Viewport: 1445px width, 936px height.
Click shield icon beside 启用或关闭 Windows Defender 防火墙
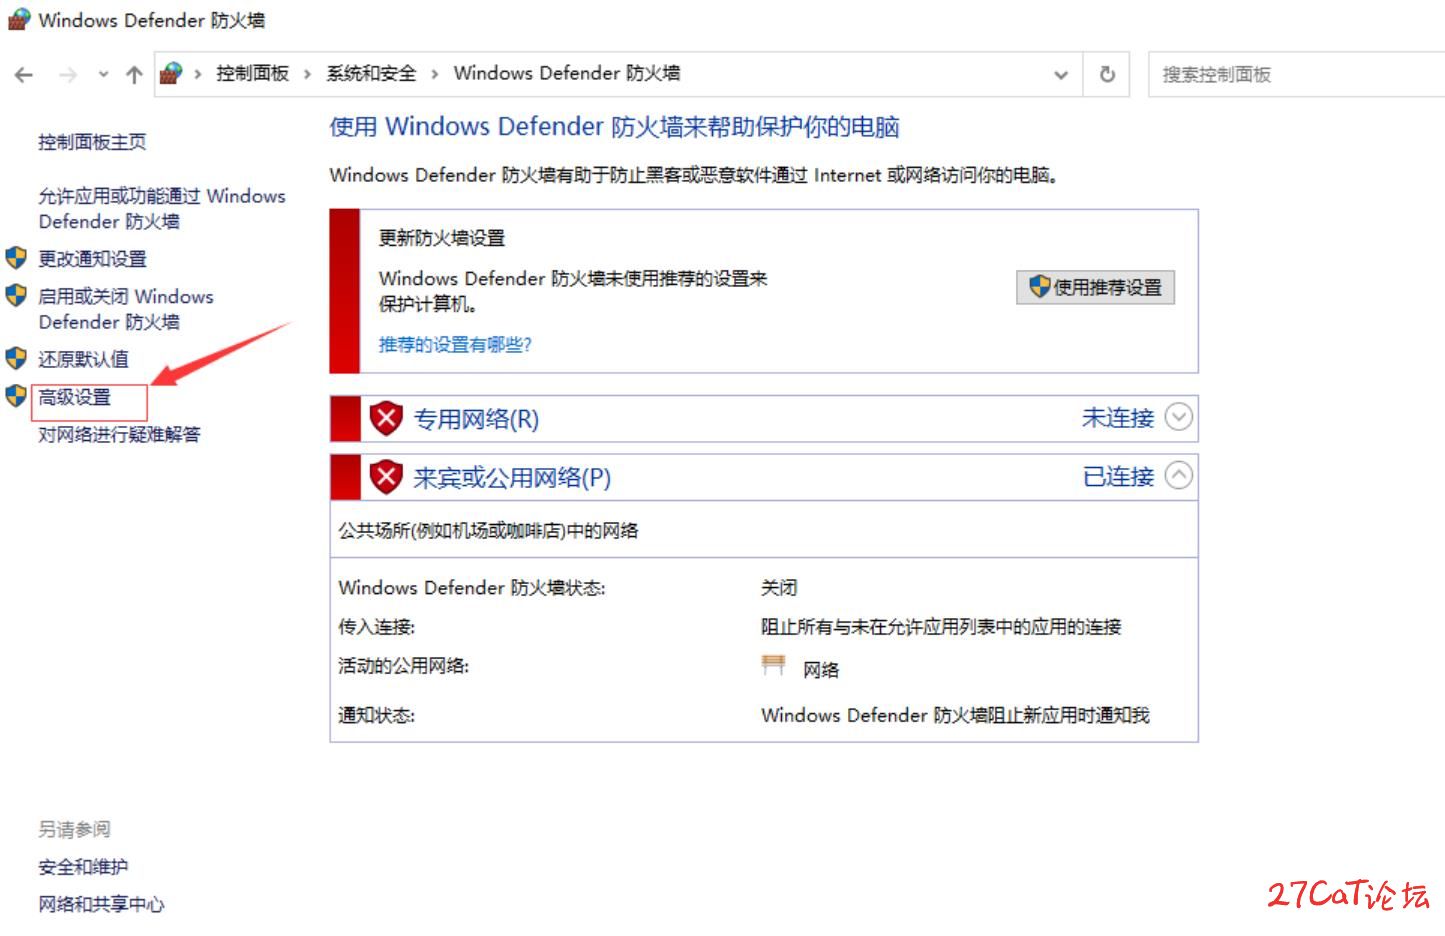pyautogui.click(x=16, y=295)
